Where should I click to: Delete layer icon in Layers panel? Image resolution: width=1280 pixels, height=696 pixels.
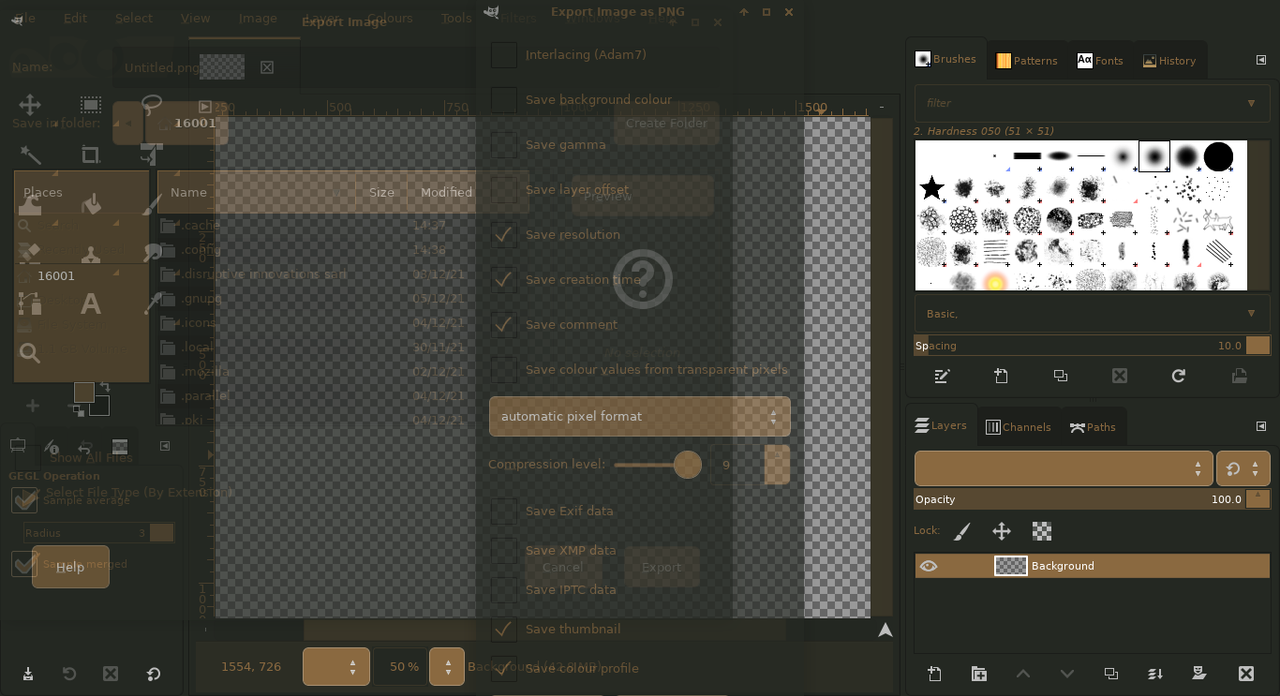[1246, 674]
